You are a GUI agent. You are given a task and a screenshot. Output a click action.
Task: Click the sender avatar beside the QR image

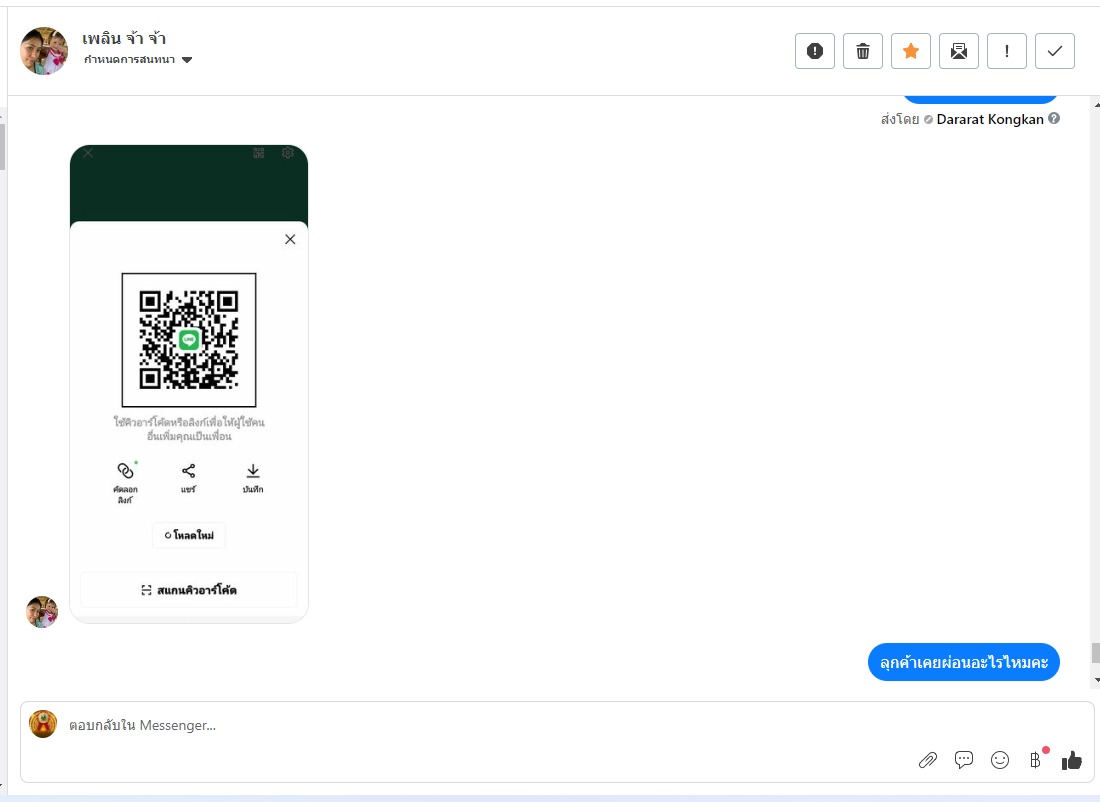[x=42, y=612]
